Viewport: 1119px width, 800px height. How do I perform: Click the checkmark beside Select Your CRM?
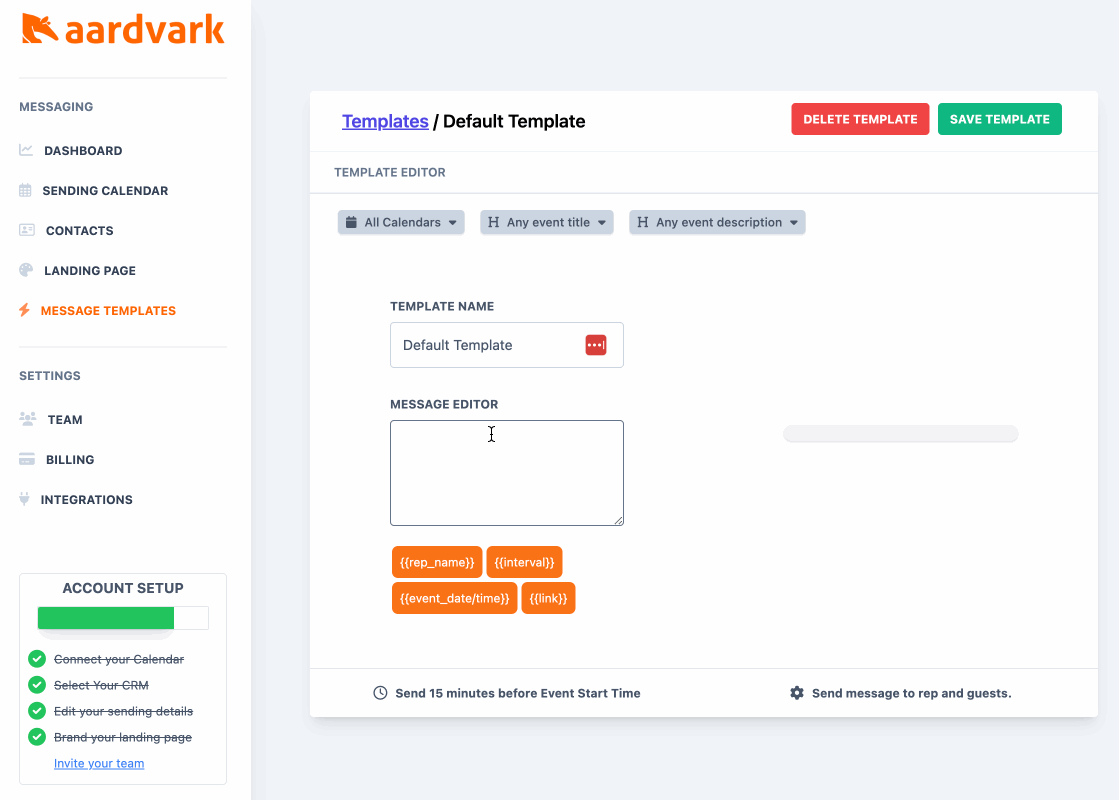pos(37,685)
